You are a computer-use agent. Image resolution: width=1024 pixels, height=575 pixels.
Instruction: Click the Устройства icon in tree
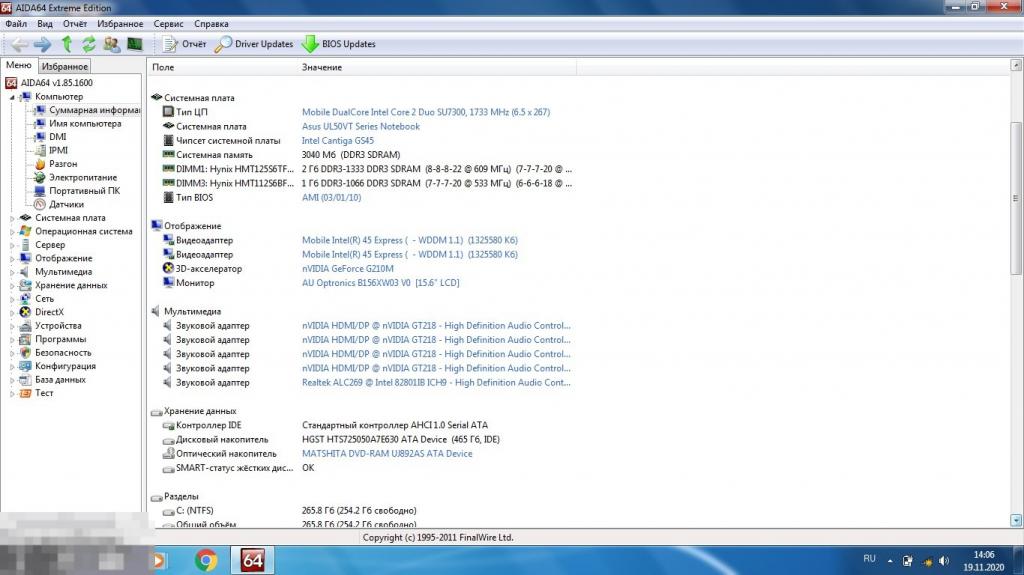25,325
